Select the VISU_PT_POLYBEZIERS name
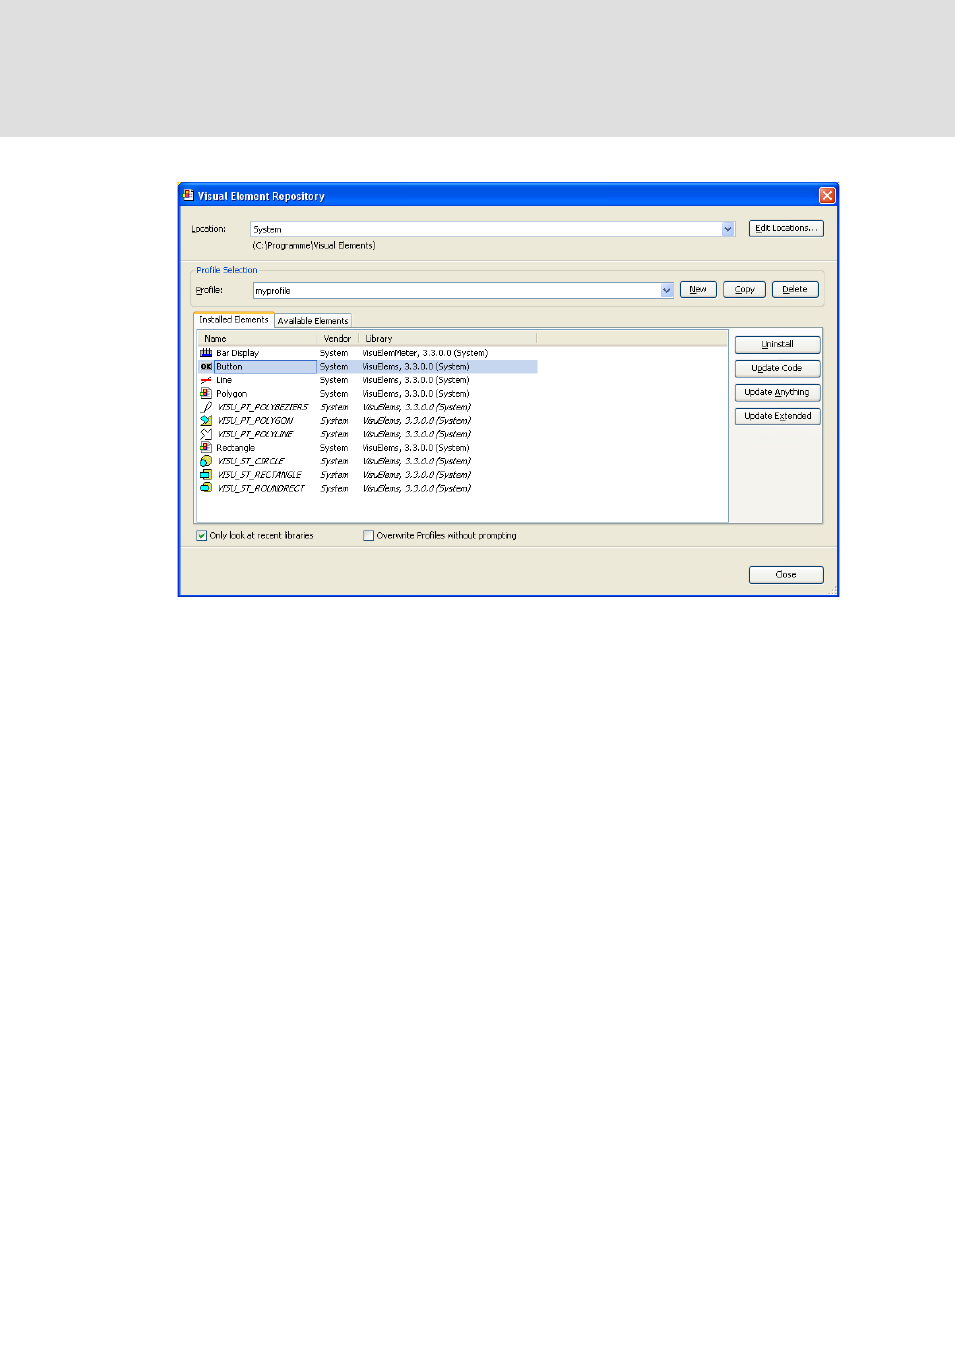Viewport: 955px width, 1350px height. [x=263, y=407]
